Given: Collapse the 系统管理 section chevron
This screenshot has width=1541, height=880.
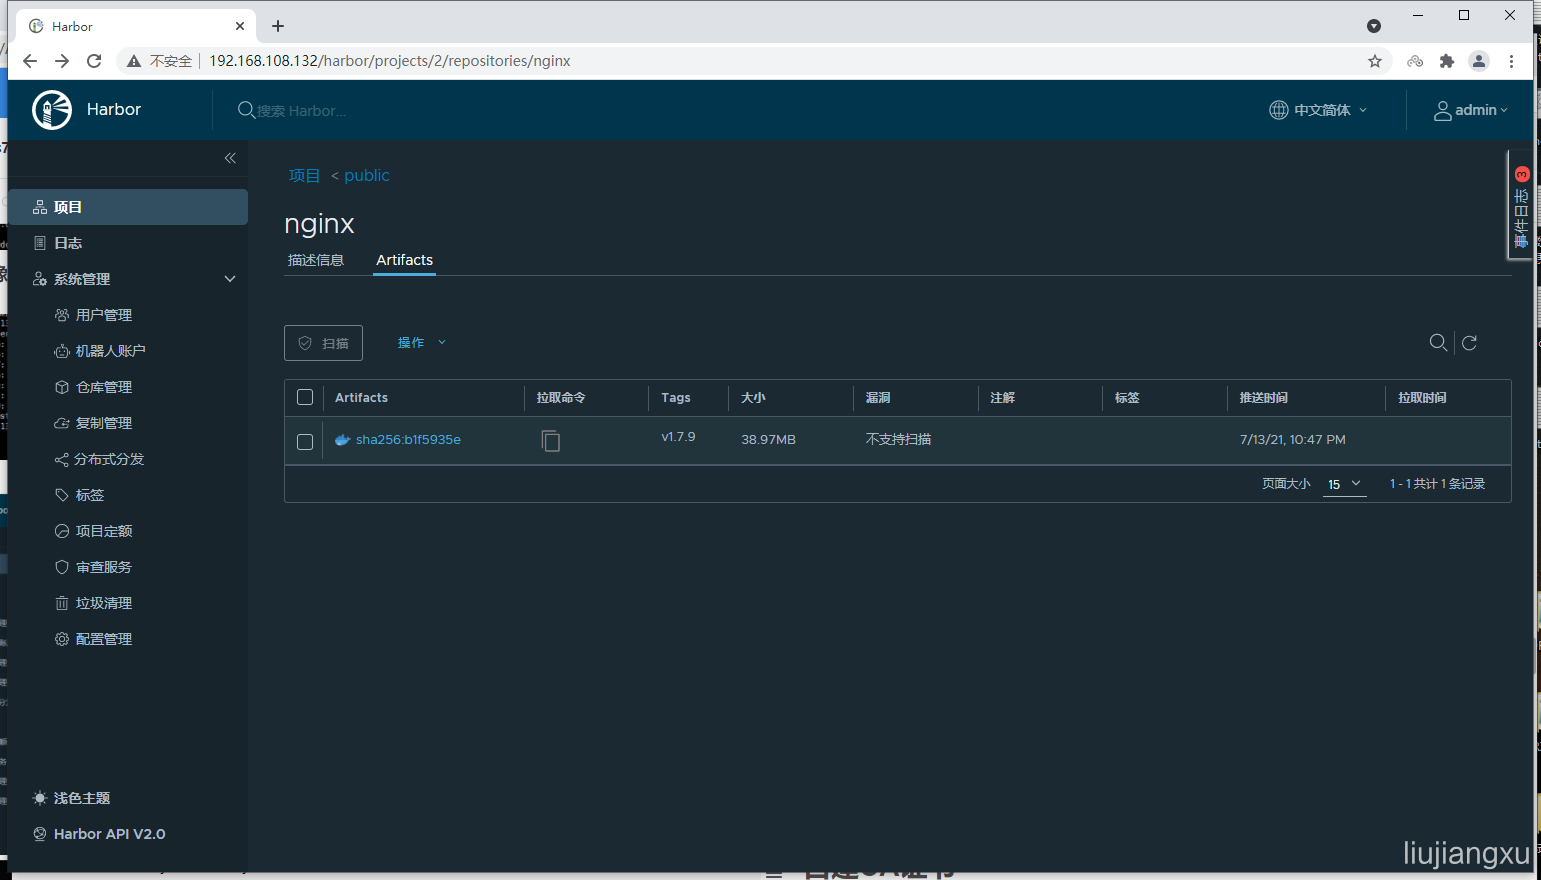Looking at the screenshot, I should pyautogui.click(x=230, y=279).
